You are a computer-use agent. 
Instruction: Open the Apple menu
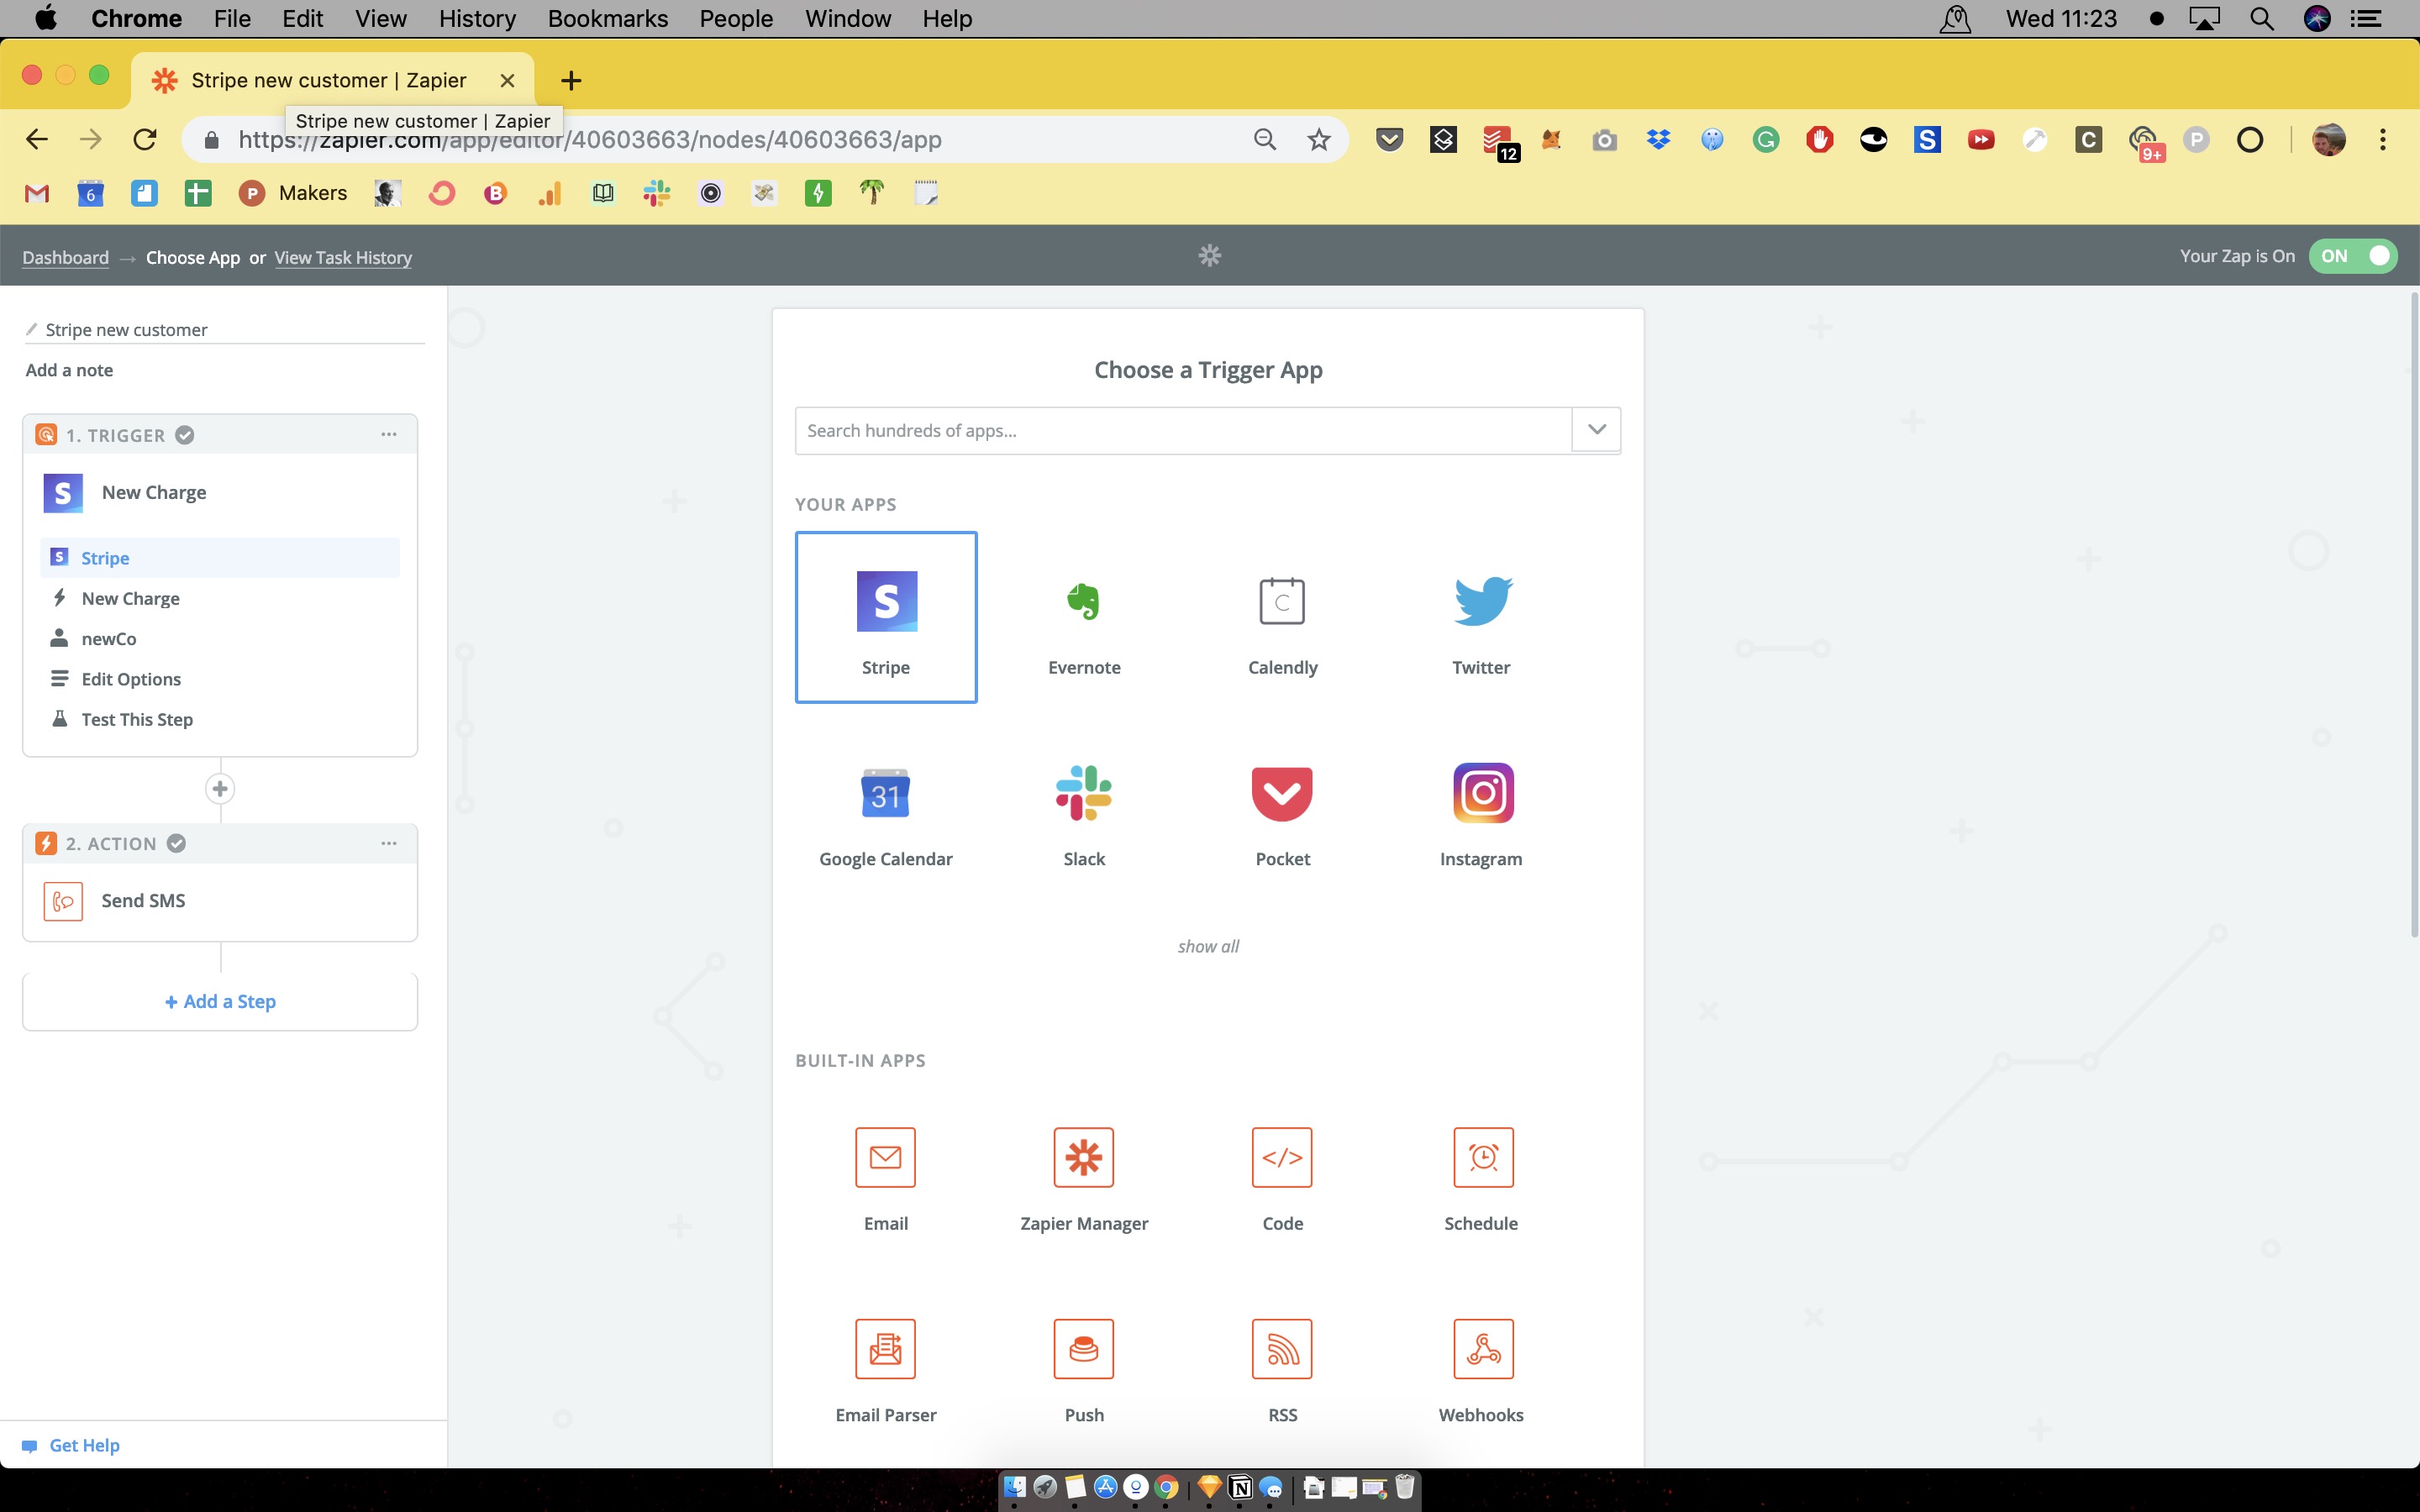[x=46, y=19]
